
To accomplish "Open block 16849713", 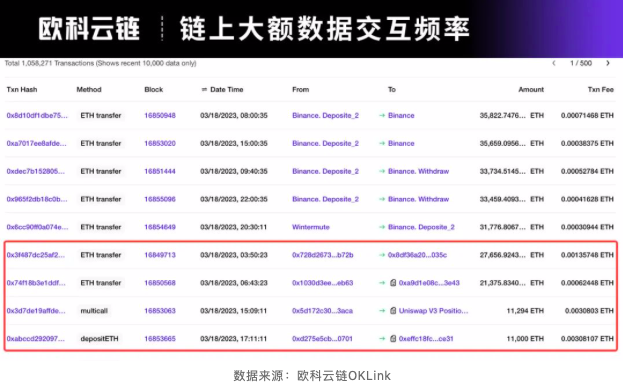I will 160,255.
